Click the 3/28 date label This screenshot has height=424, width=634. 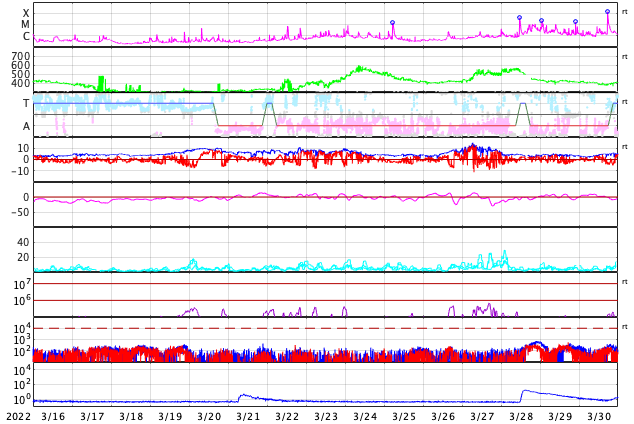(x=521, y=417)
